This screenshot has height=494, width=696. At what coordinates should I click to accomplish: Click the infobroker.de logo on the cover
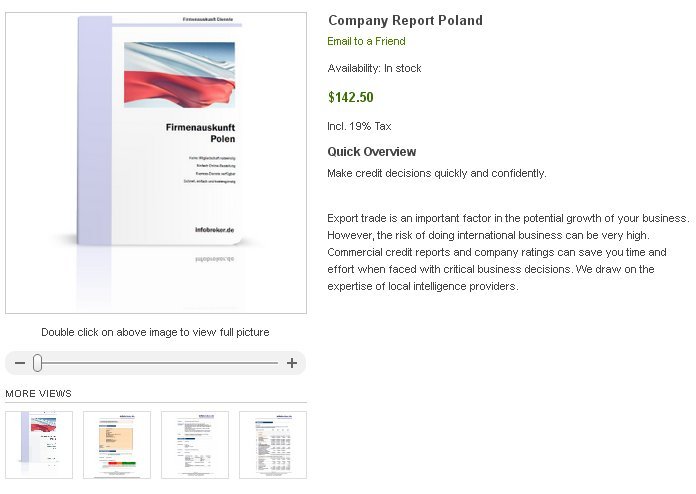[214, 229]
